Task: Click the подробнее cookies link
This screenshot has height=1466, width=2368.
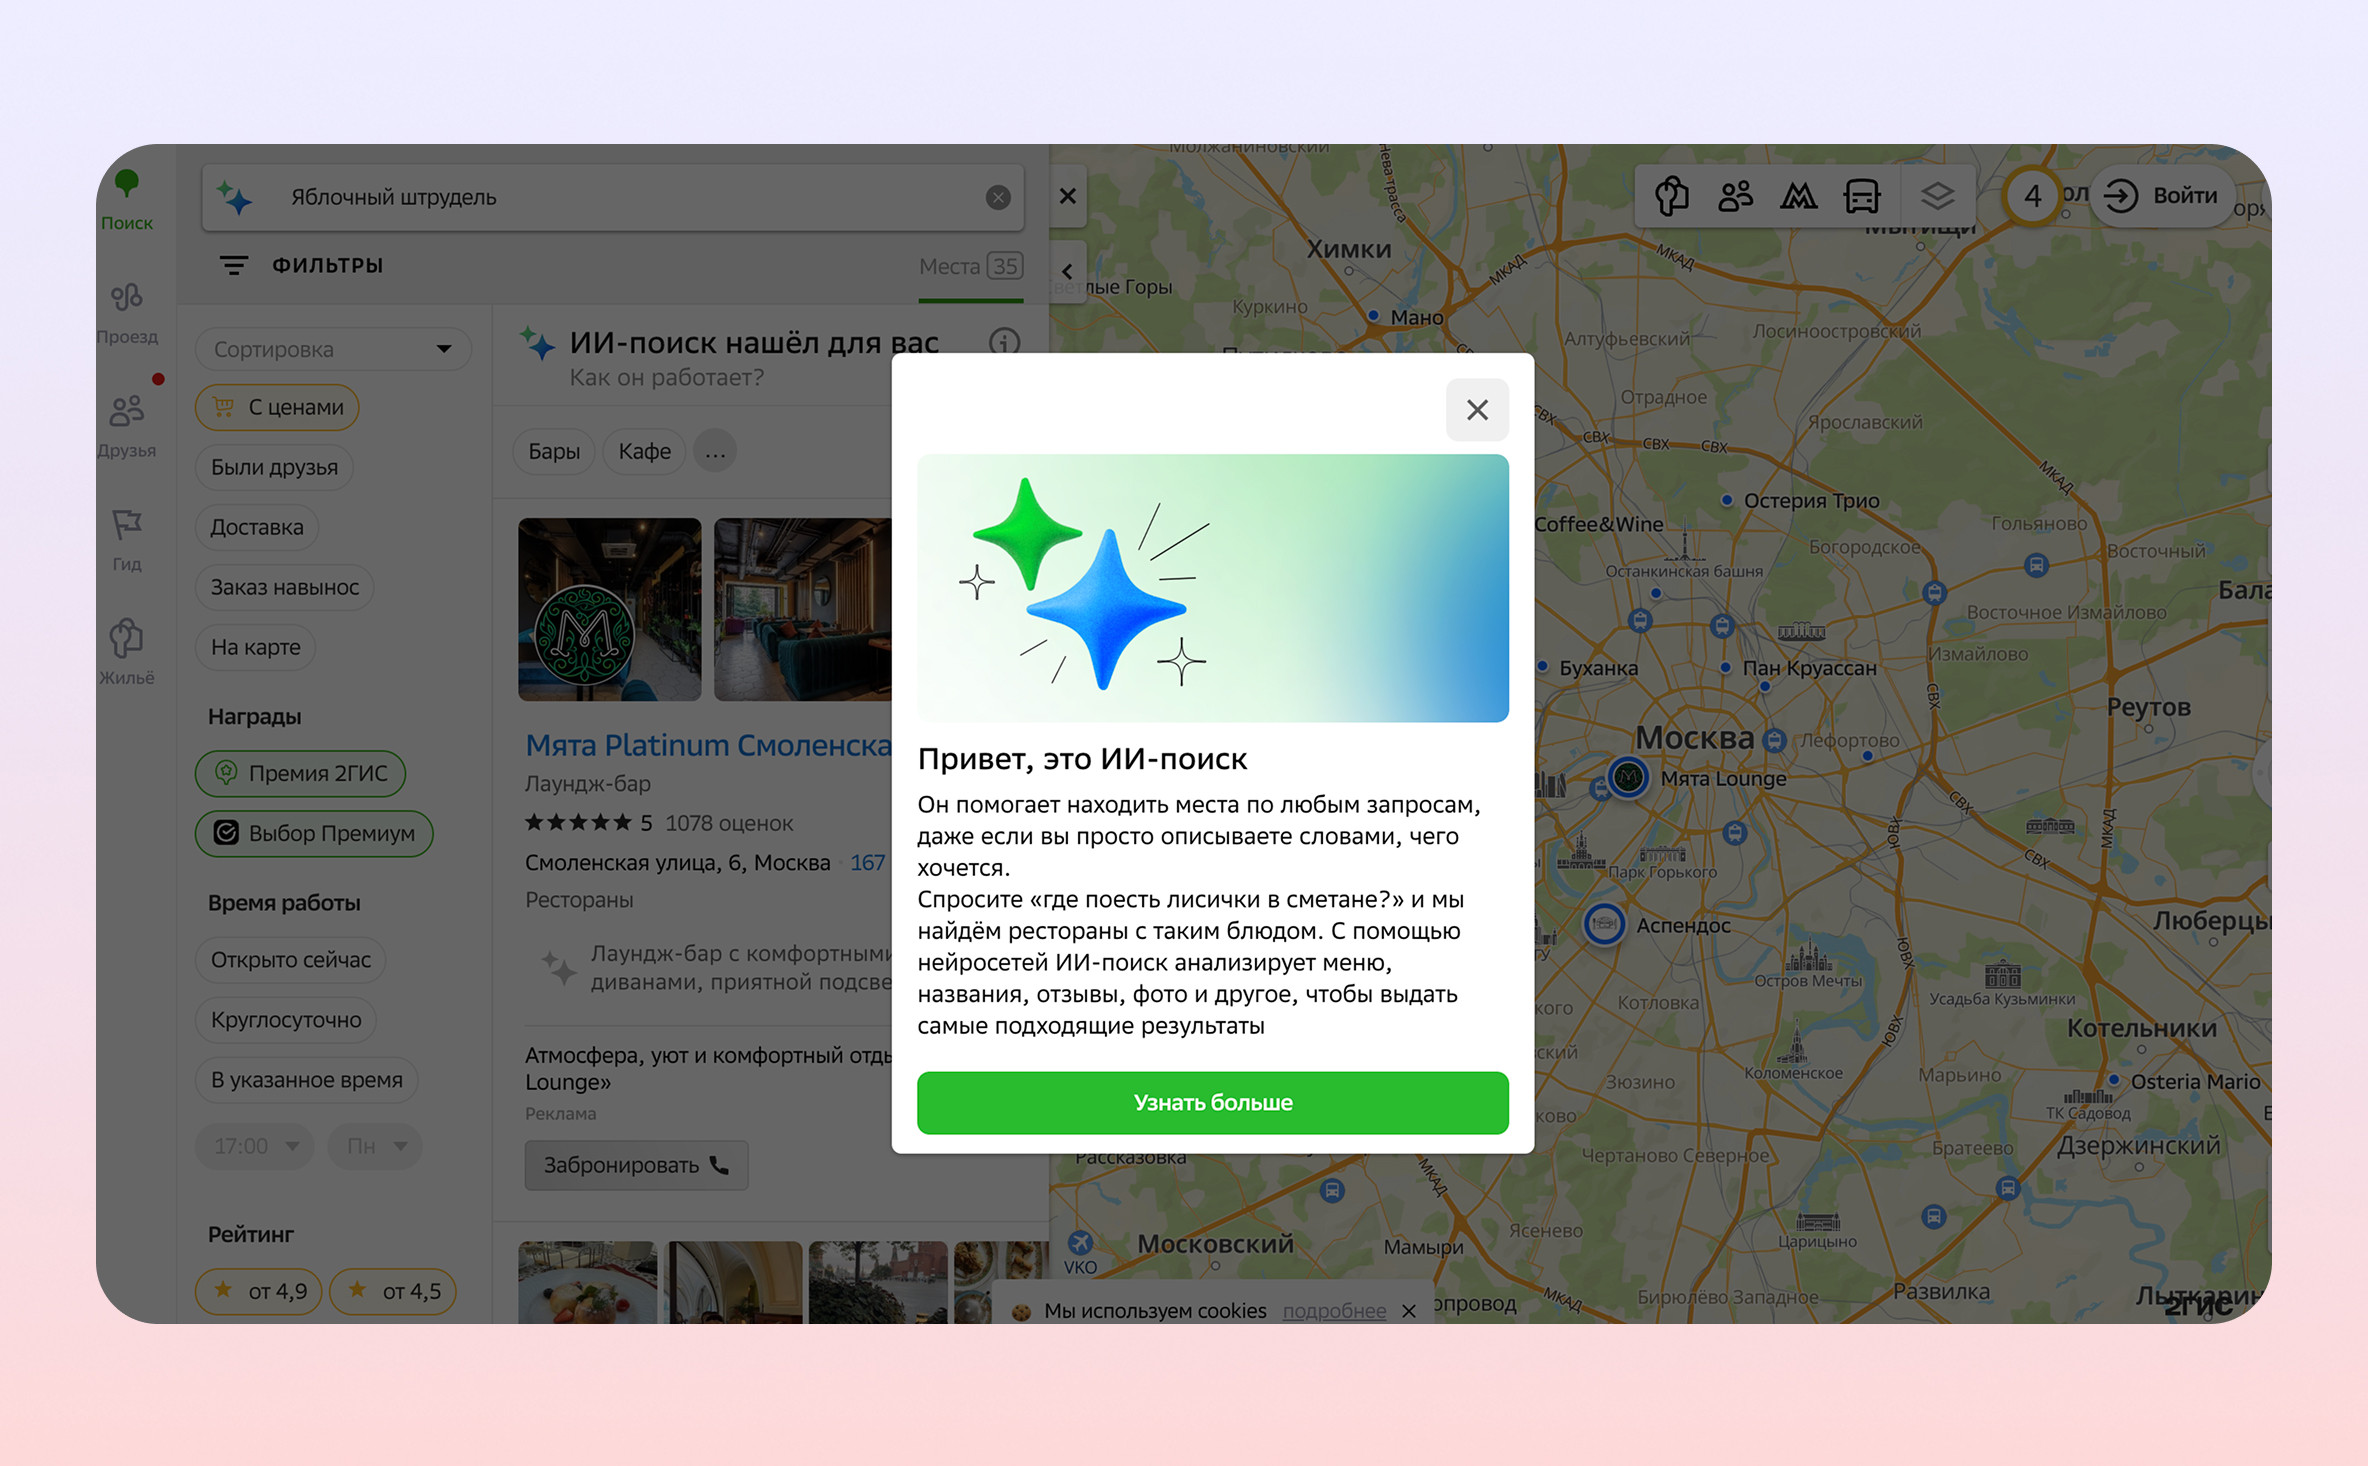Action: 1333,1310
